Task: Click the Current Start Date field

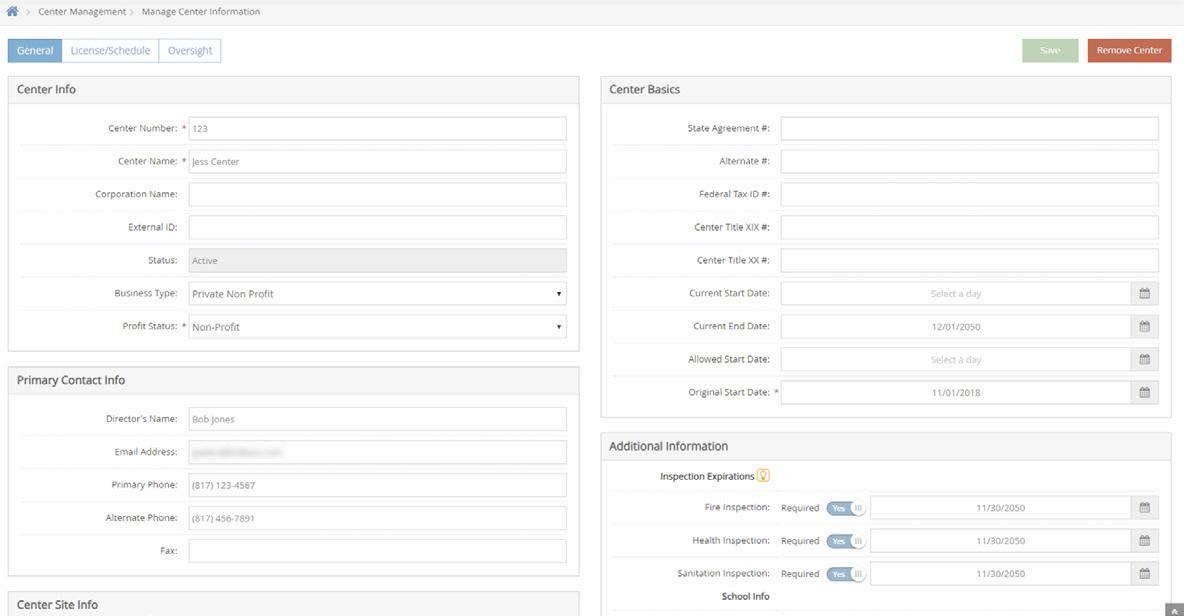Action: point(956,294)
